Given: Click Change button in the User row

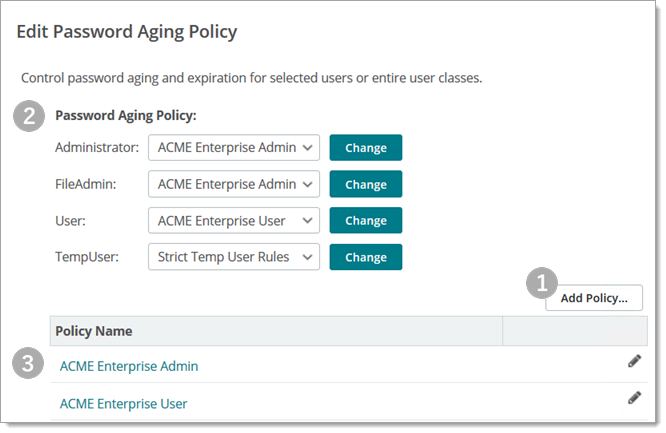Looking at the screenshot, I should click(365, 221).
